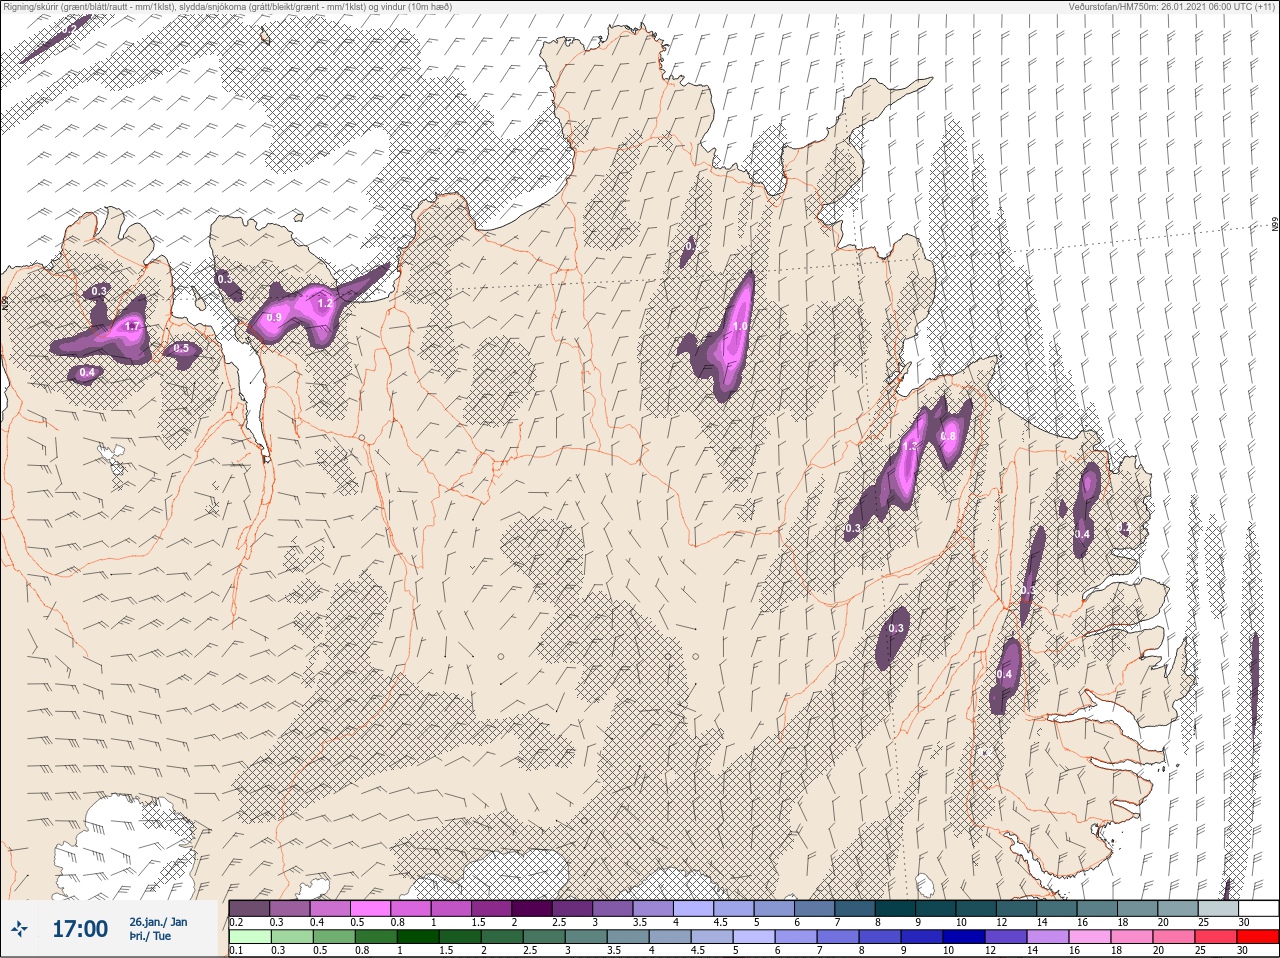Click the Veðurstofan logo icon beside the time
Screen dimensions: 1280x958
click(19, 930)
